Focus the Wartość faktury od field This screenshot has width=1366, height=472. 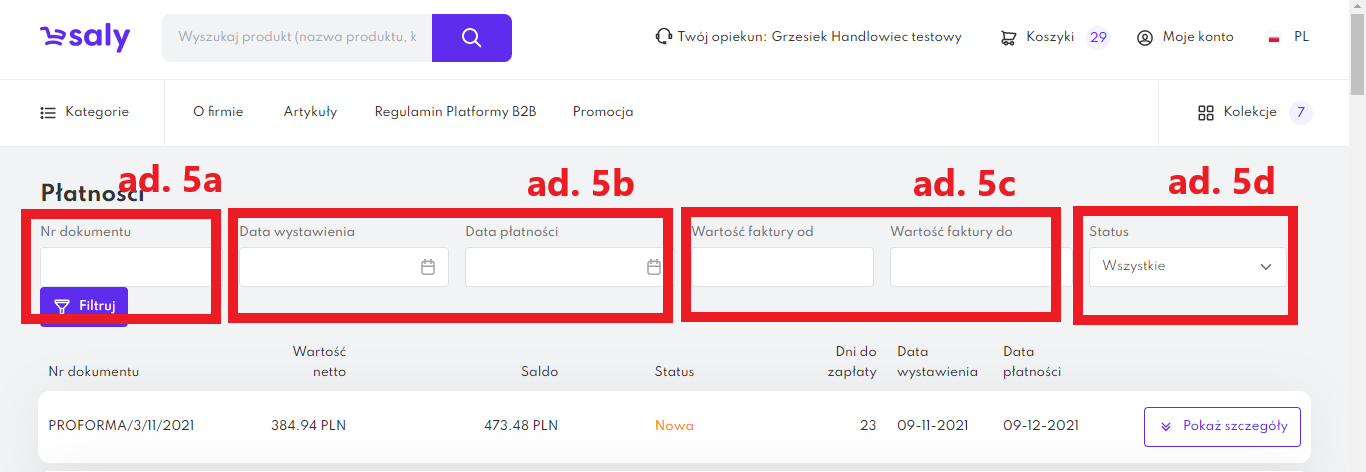tap(782, 267)
